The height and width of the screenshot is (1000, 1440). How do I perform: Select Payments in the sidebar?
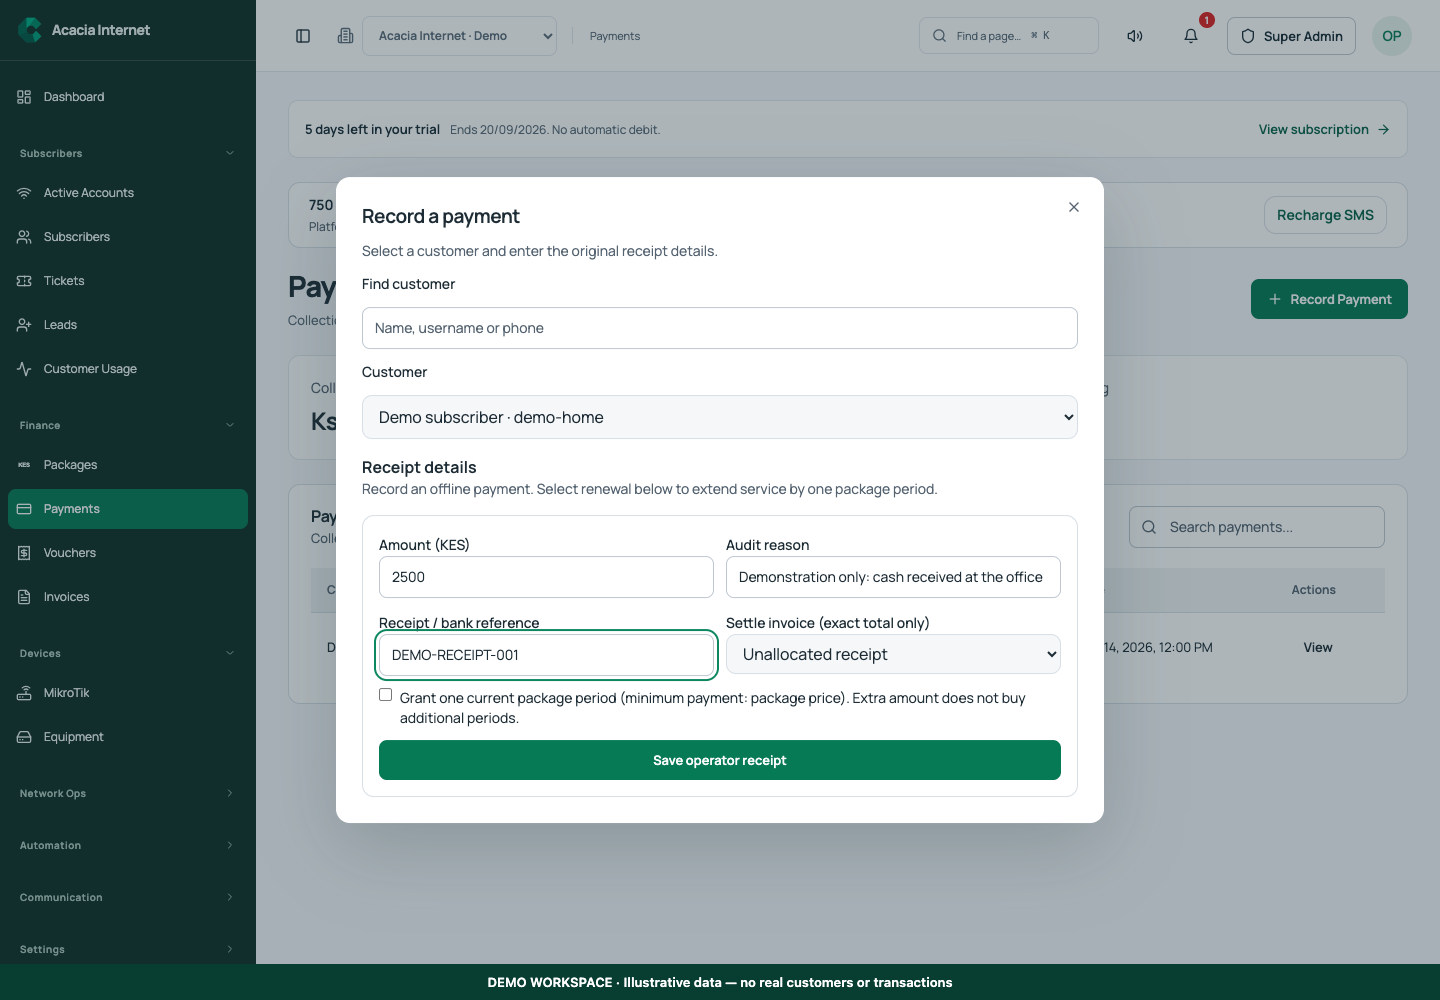pyautogui.click(x=128, y=509)
